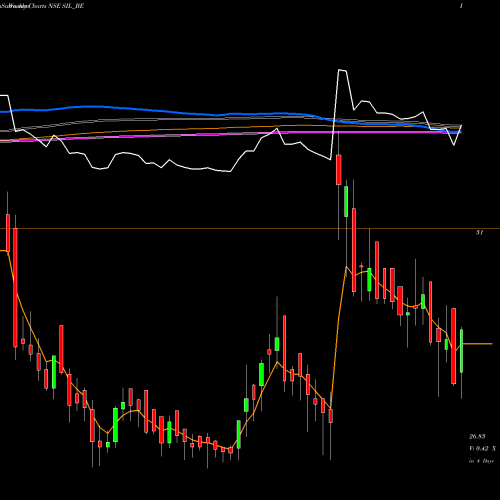Click the closing price value '26.83'
Screen dimensions: 500x500
click(x=477, y=436)
